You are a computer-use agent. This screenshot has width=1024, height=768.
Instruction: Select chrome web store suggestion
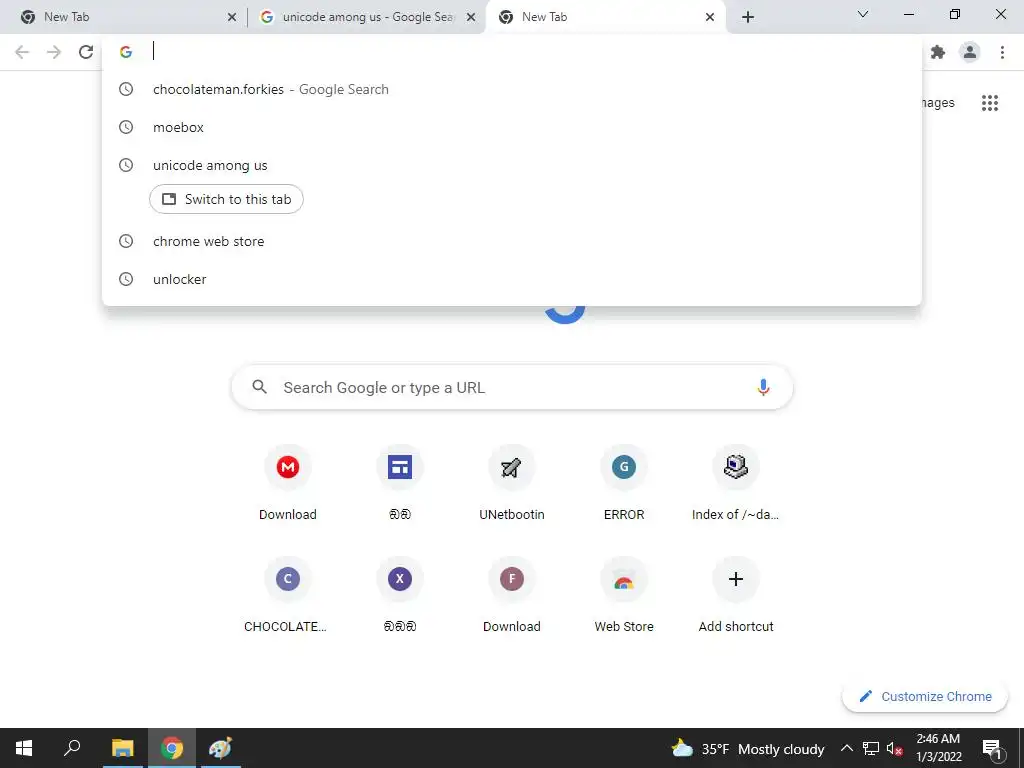[512, 241]
